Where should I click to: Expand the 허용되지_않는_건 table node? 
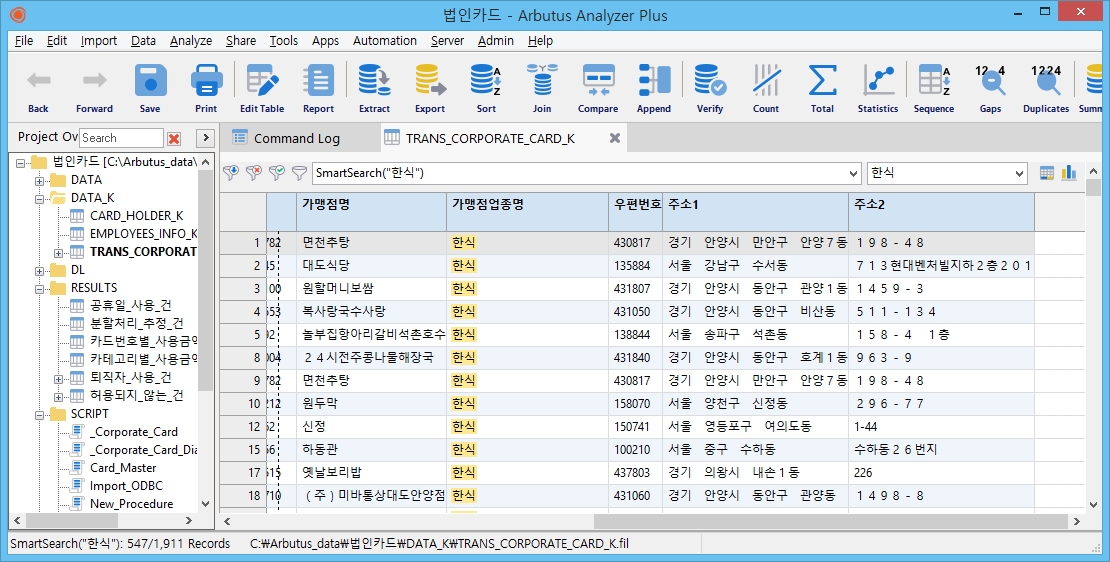[58, 396]
